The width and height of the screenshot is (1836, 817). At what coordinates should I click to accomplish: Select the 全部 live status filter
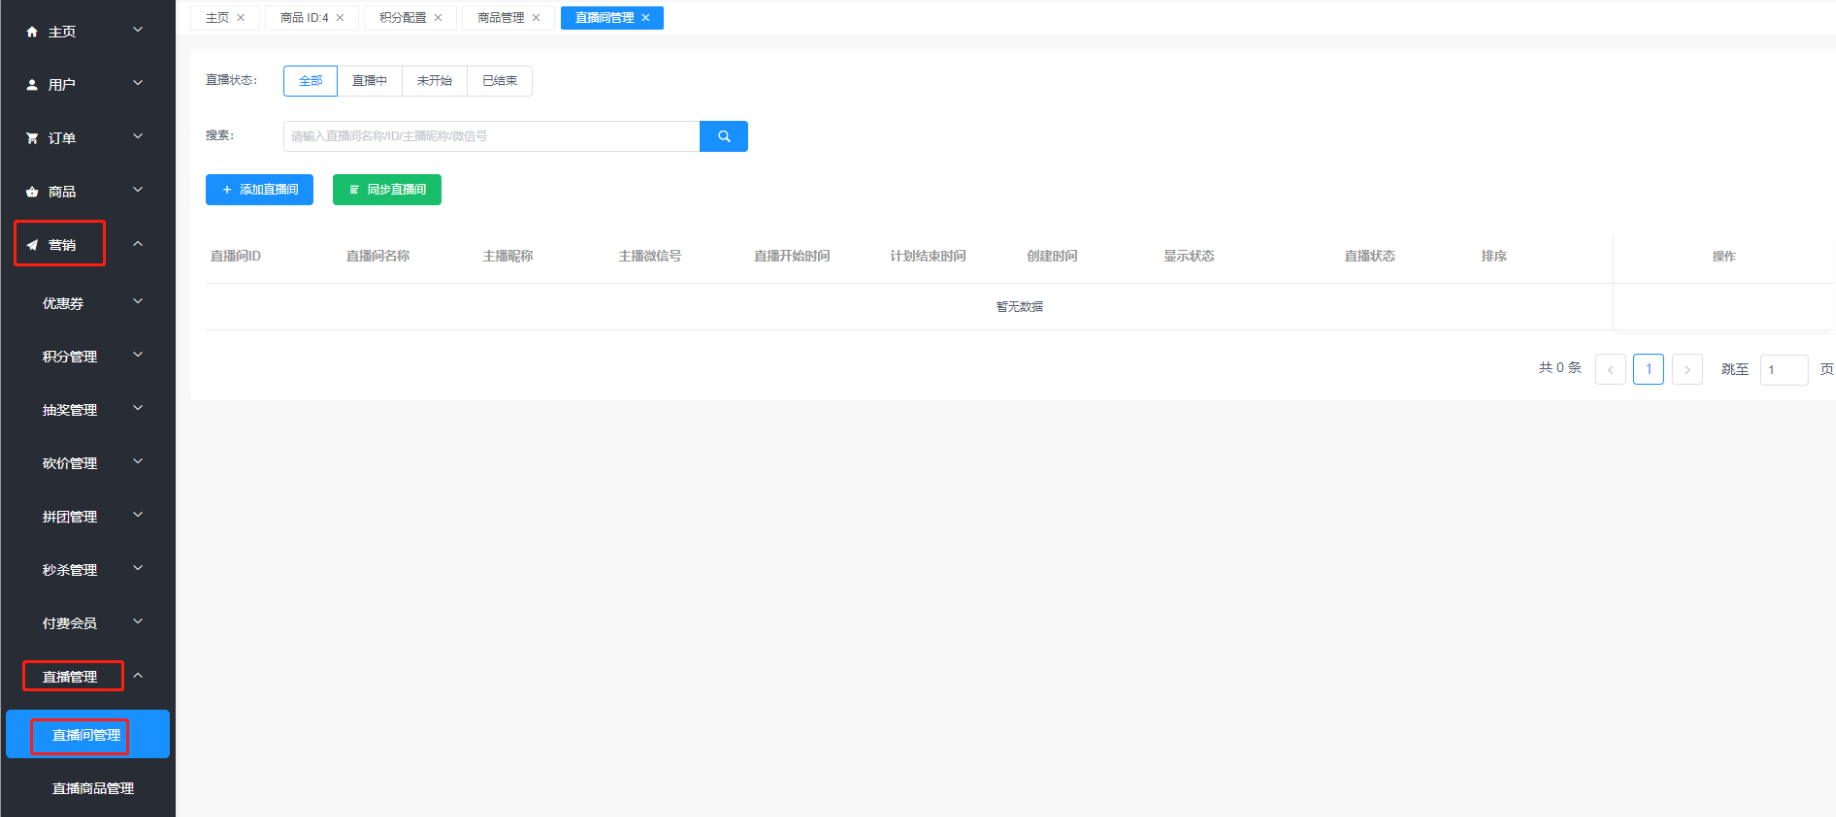pyautogui.click(x=310, y=81)
